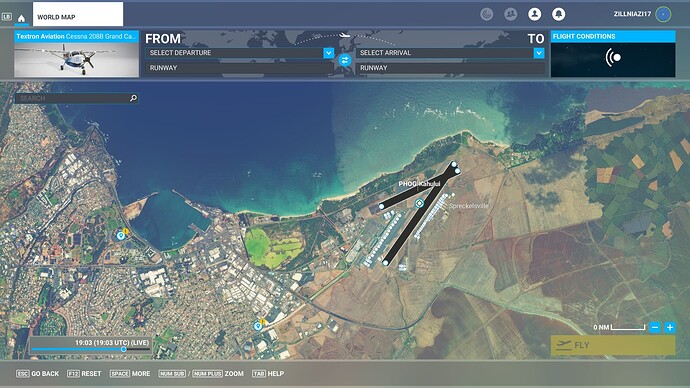Click the Go Back option
Image resolution: width=690 pixels, height=388 pixels.
click(x=37, y=373)
